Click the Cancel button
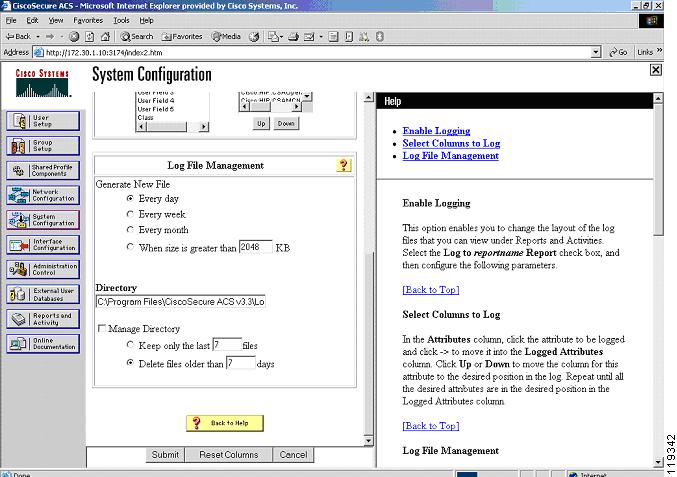The width and height of the screenshot is (677, 477). pyautogui.click(x=294, y=455)
